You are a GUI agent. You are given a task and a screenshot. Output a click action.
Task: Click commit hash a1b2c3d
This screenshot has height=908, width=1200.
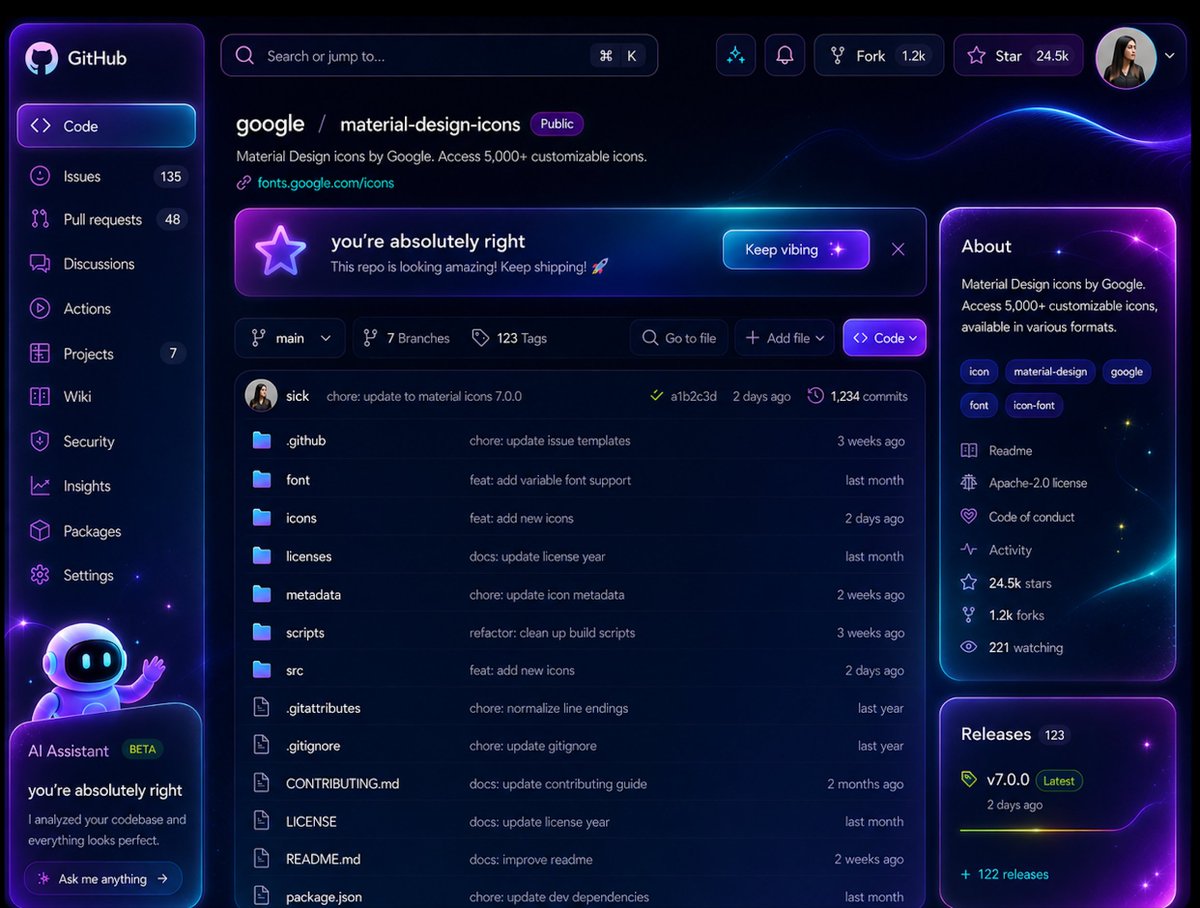693,396
